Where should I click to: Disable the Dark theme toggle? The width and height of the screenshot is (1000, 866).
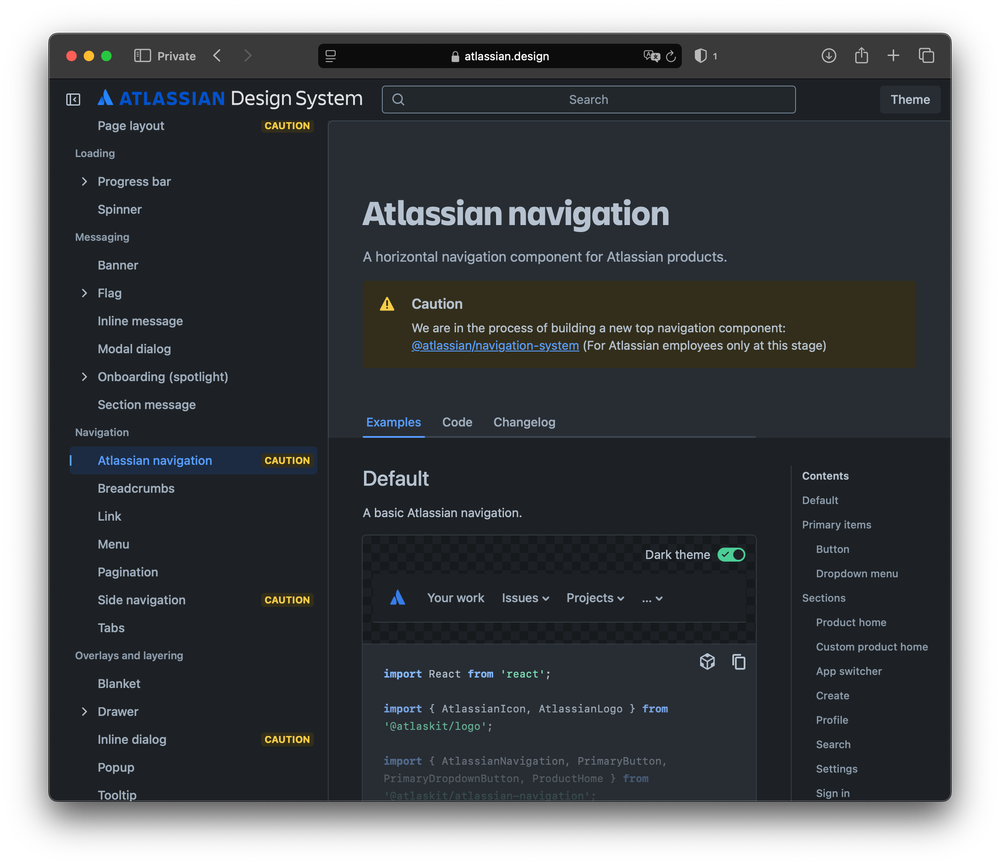tap(731, 554)
